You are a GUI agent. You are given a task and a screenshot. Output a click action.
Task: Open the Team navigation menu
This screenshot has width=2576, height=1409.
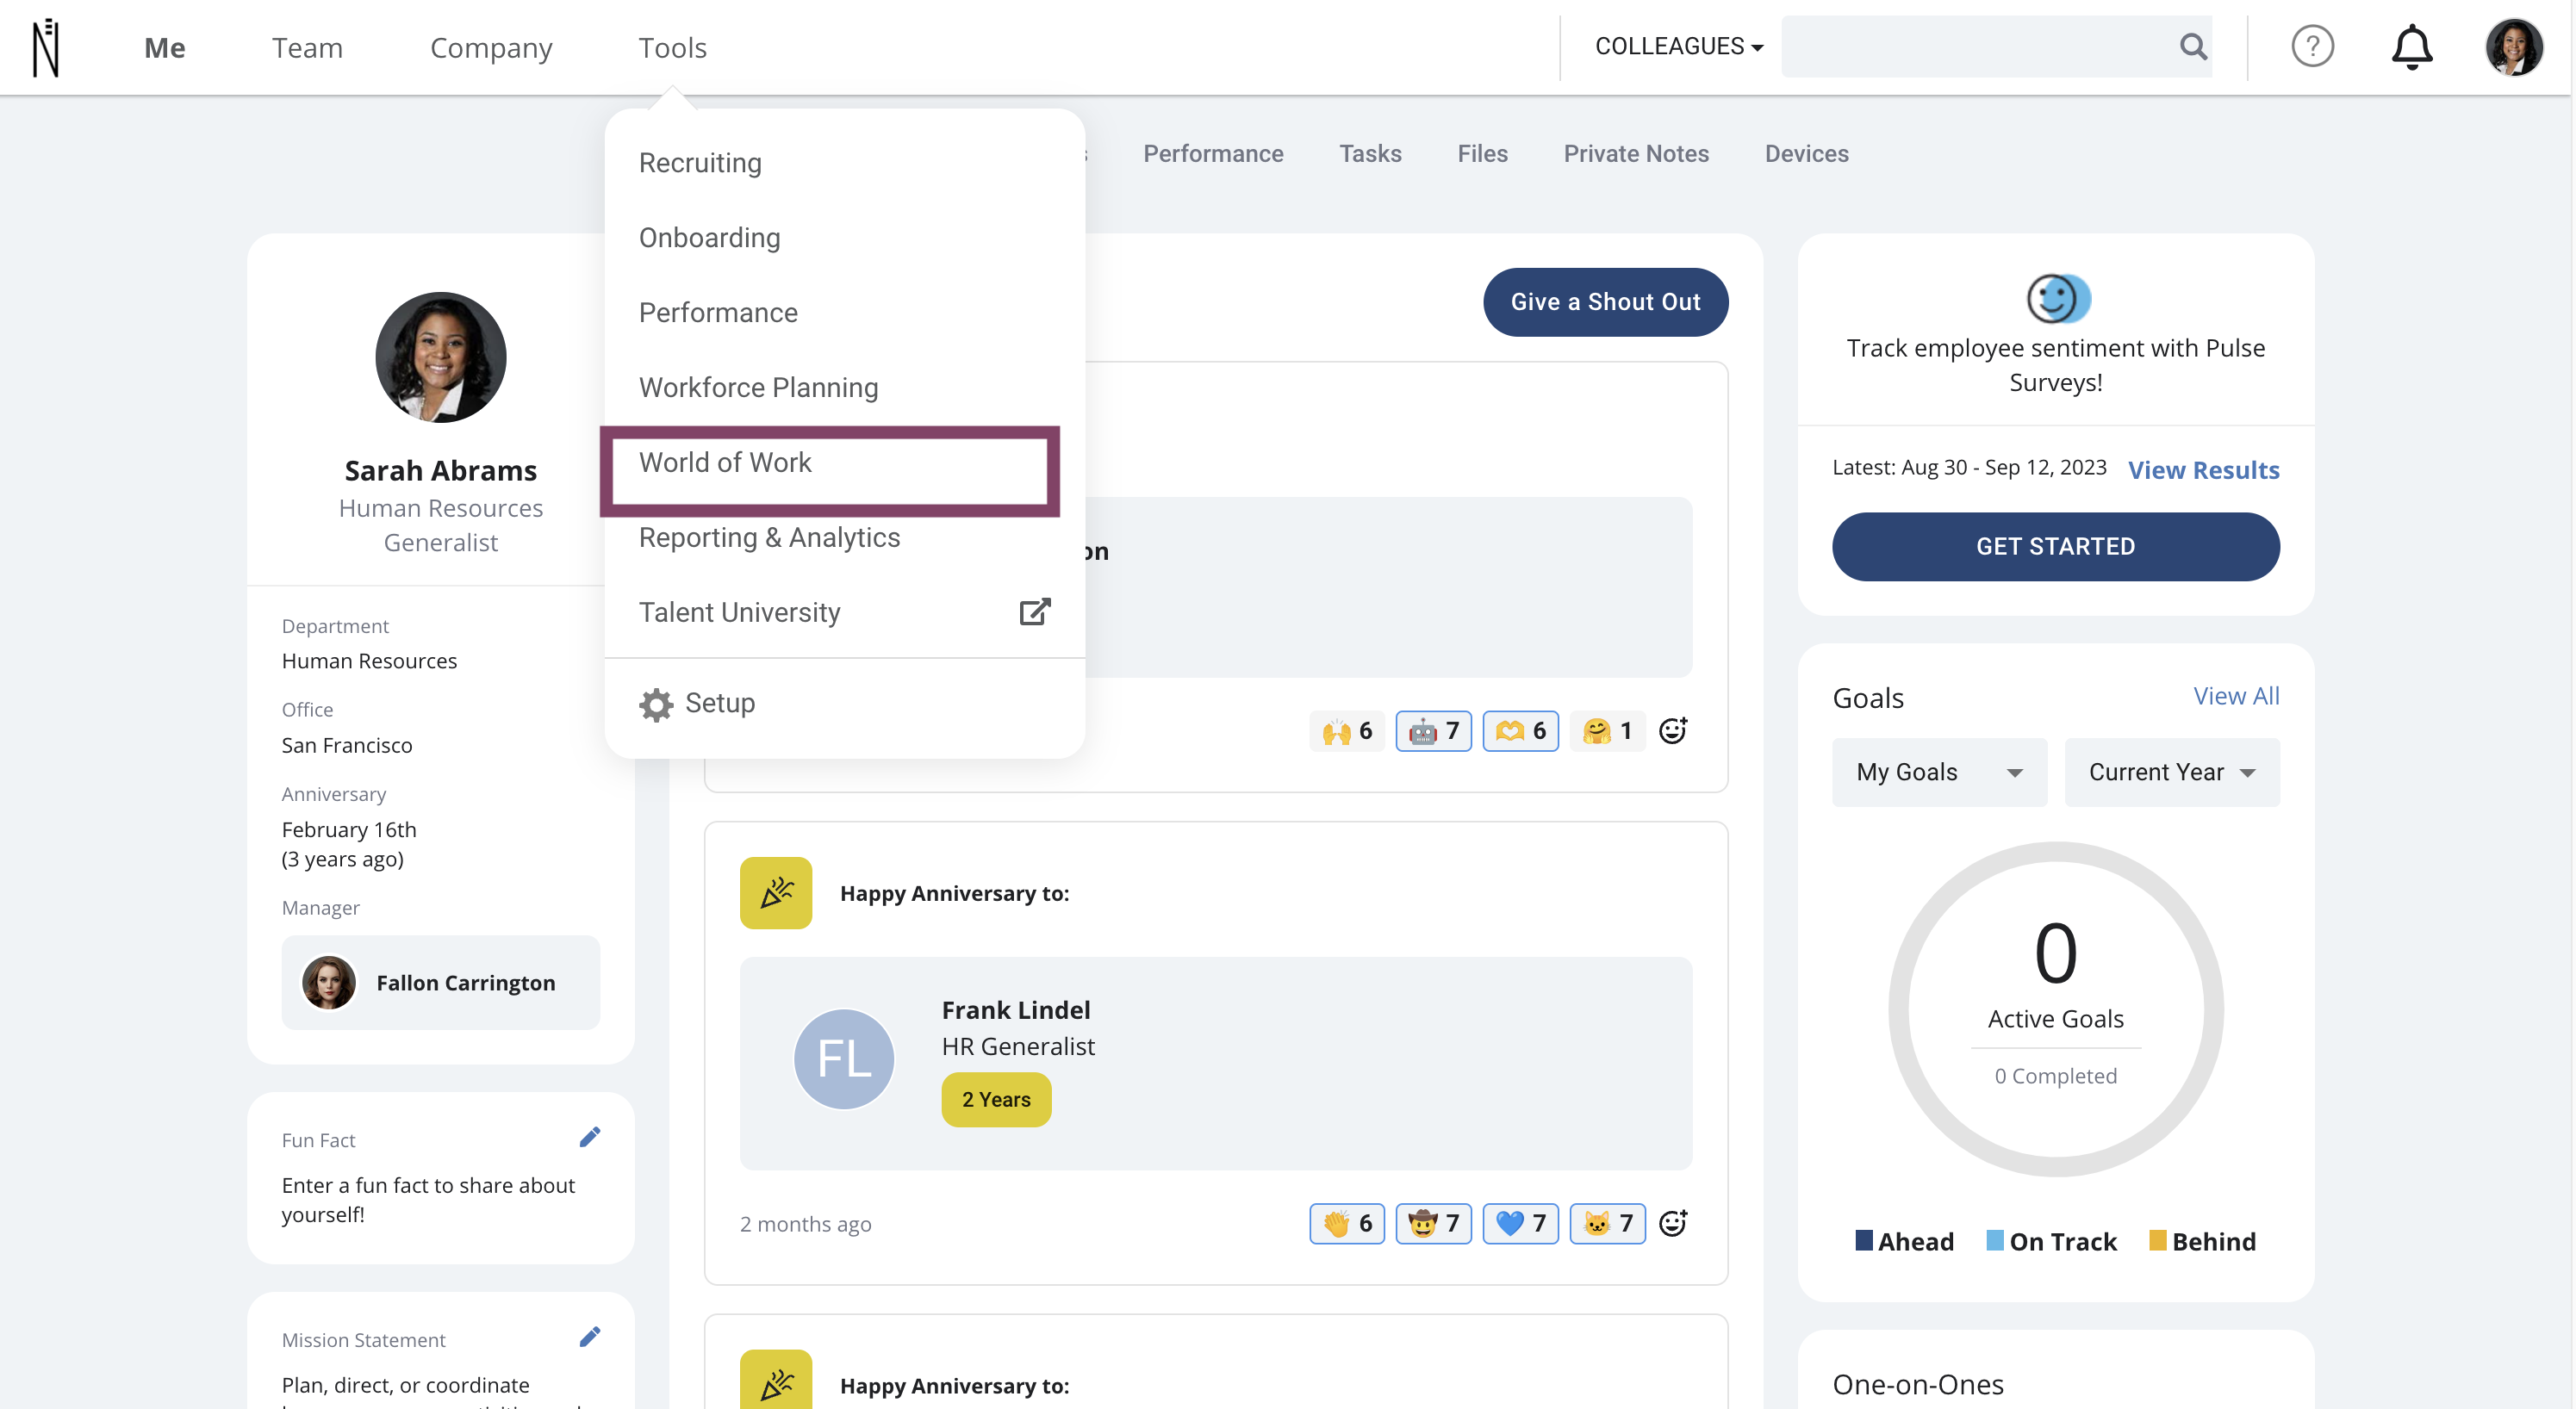(x=307, y=48)
